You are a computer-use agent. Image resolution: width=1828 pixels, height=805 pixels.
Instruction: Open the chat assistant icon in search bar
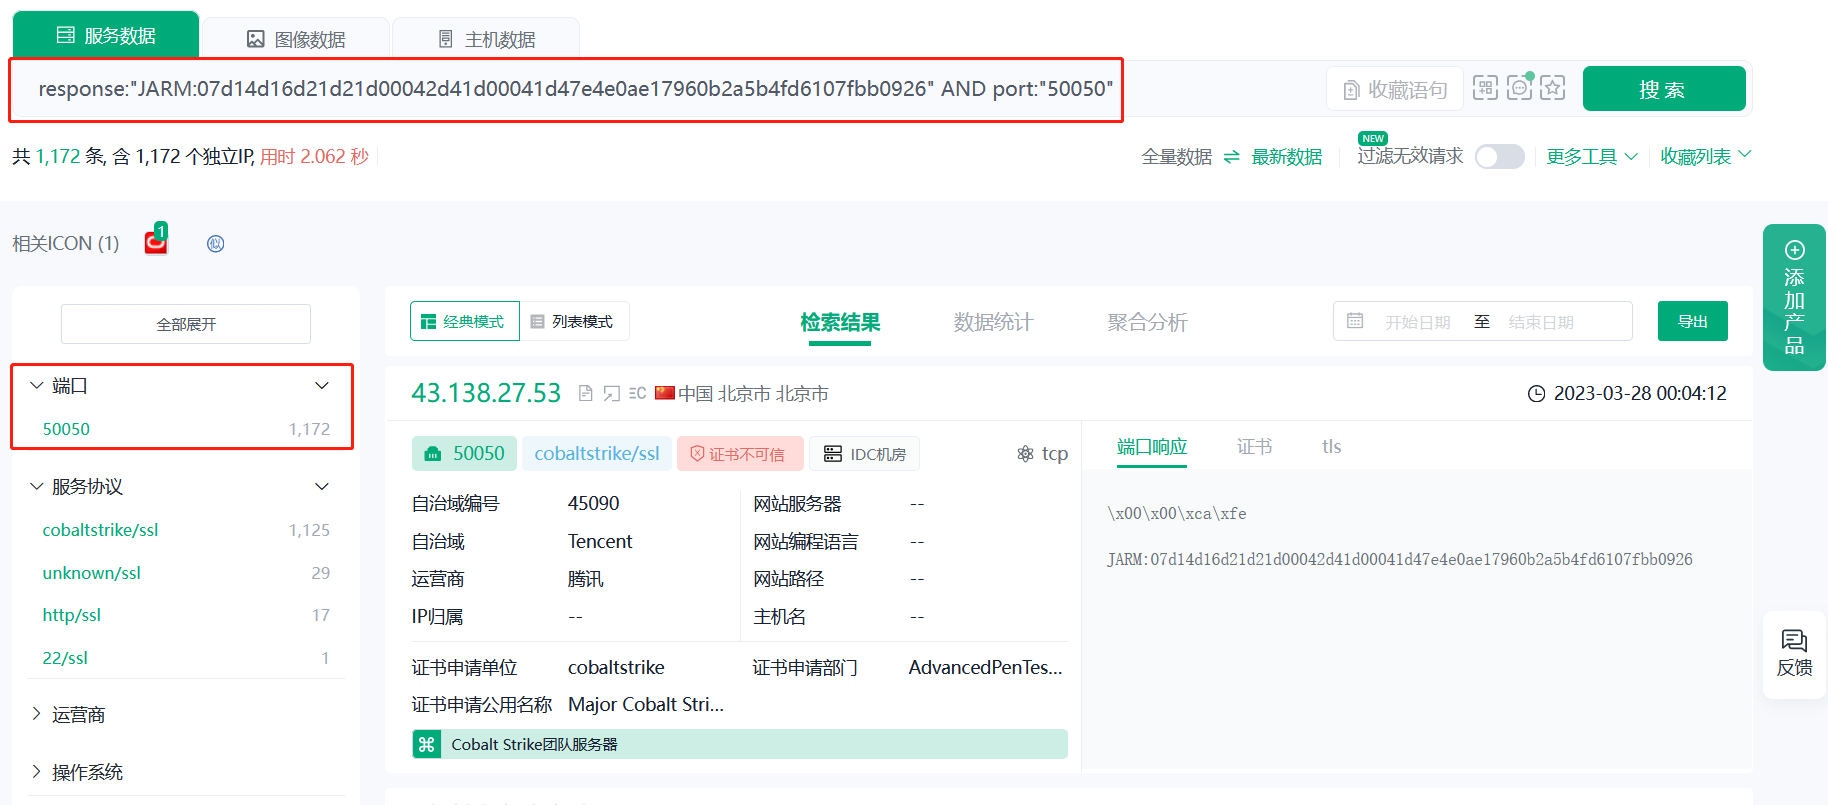coord(1519,88)
